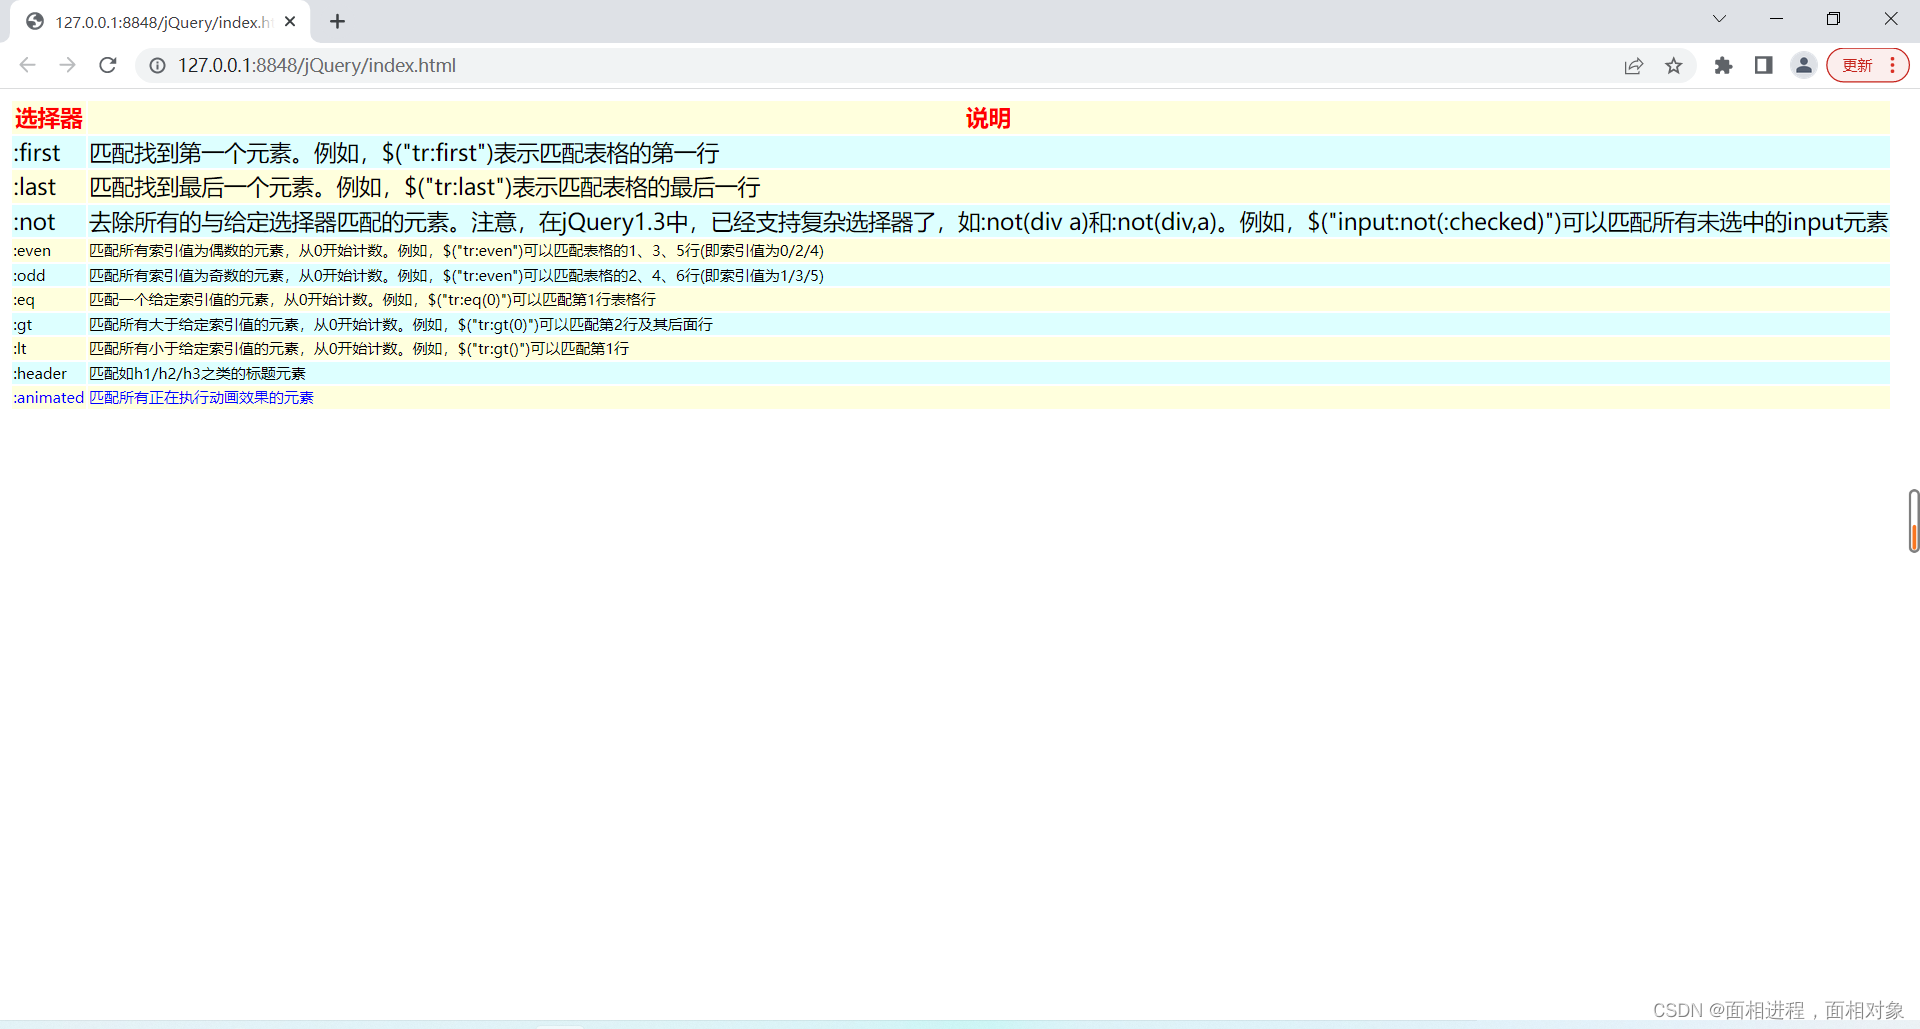Click the :odd selector cell
Screen dimensions: 1920x1029
click(49, 275)
